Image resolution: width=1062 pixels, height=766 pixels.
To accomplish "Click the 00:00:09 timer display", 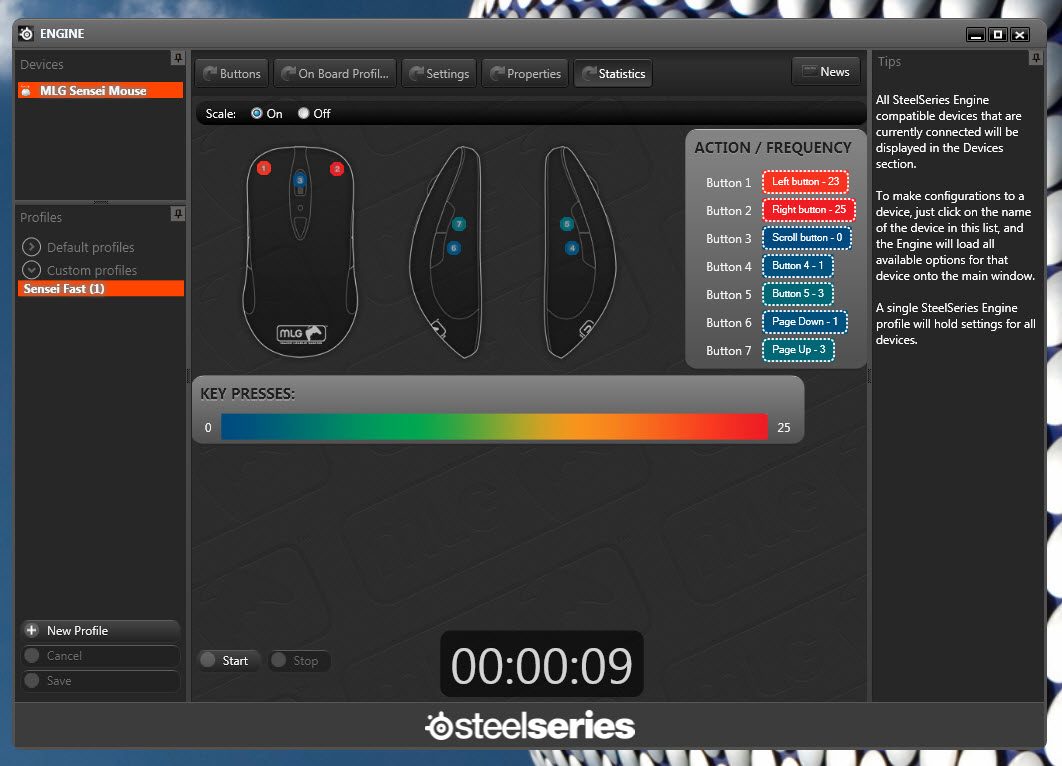I will pos(542,664).
